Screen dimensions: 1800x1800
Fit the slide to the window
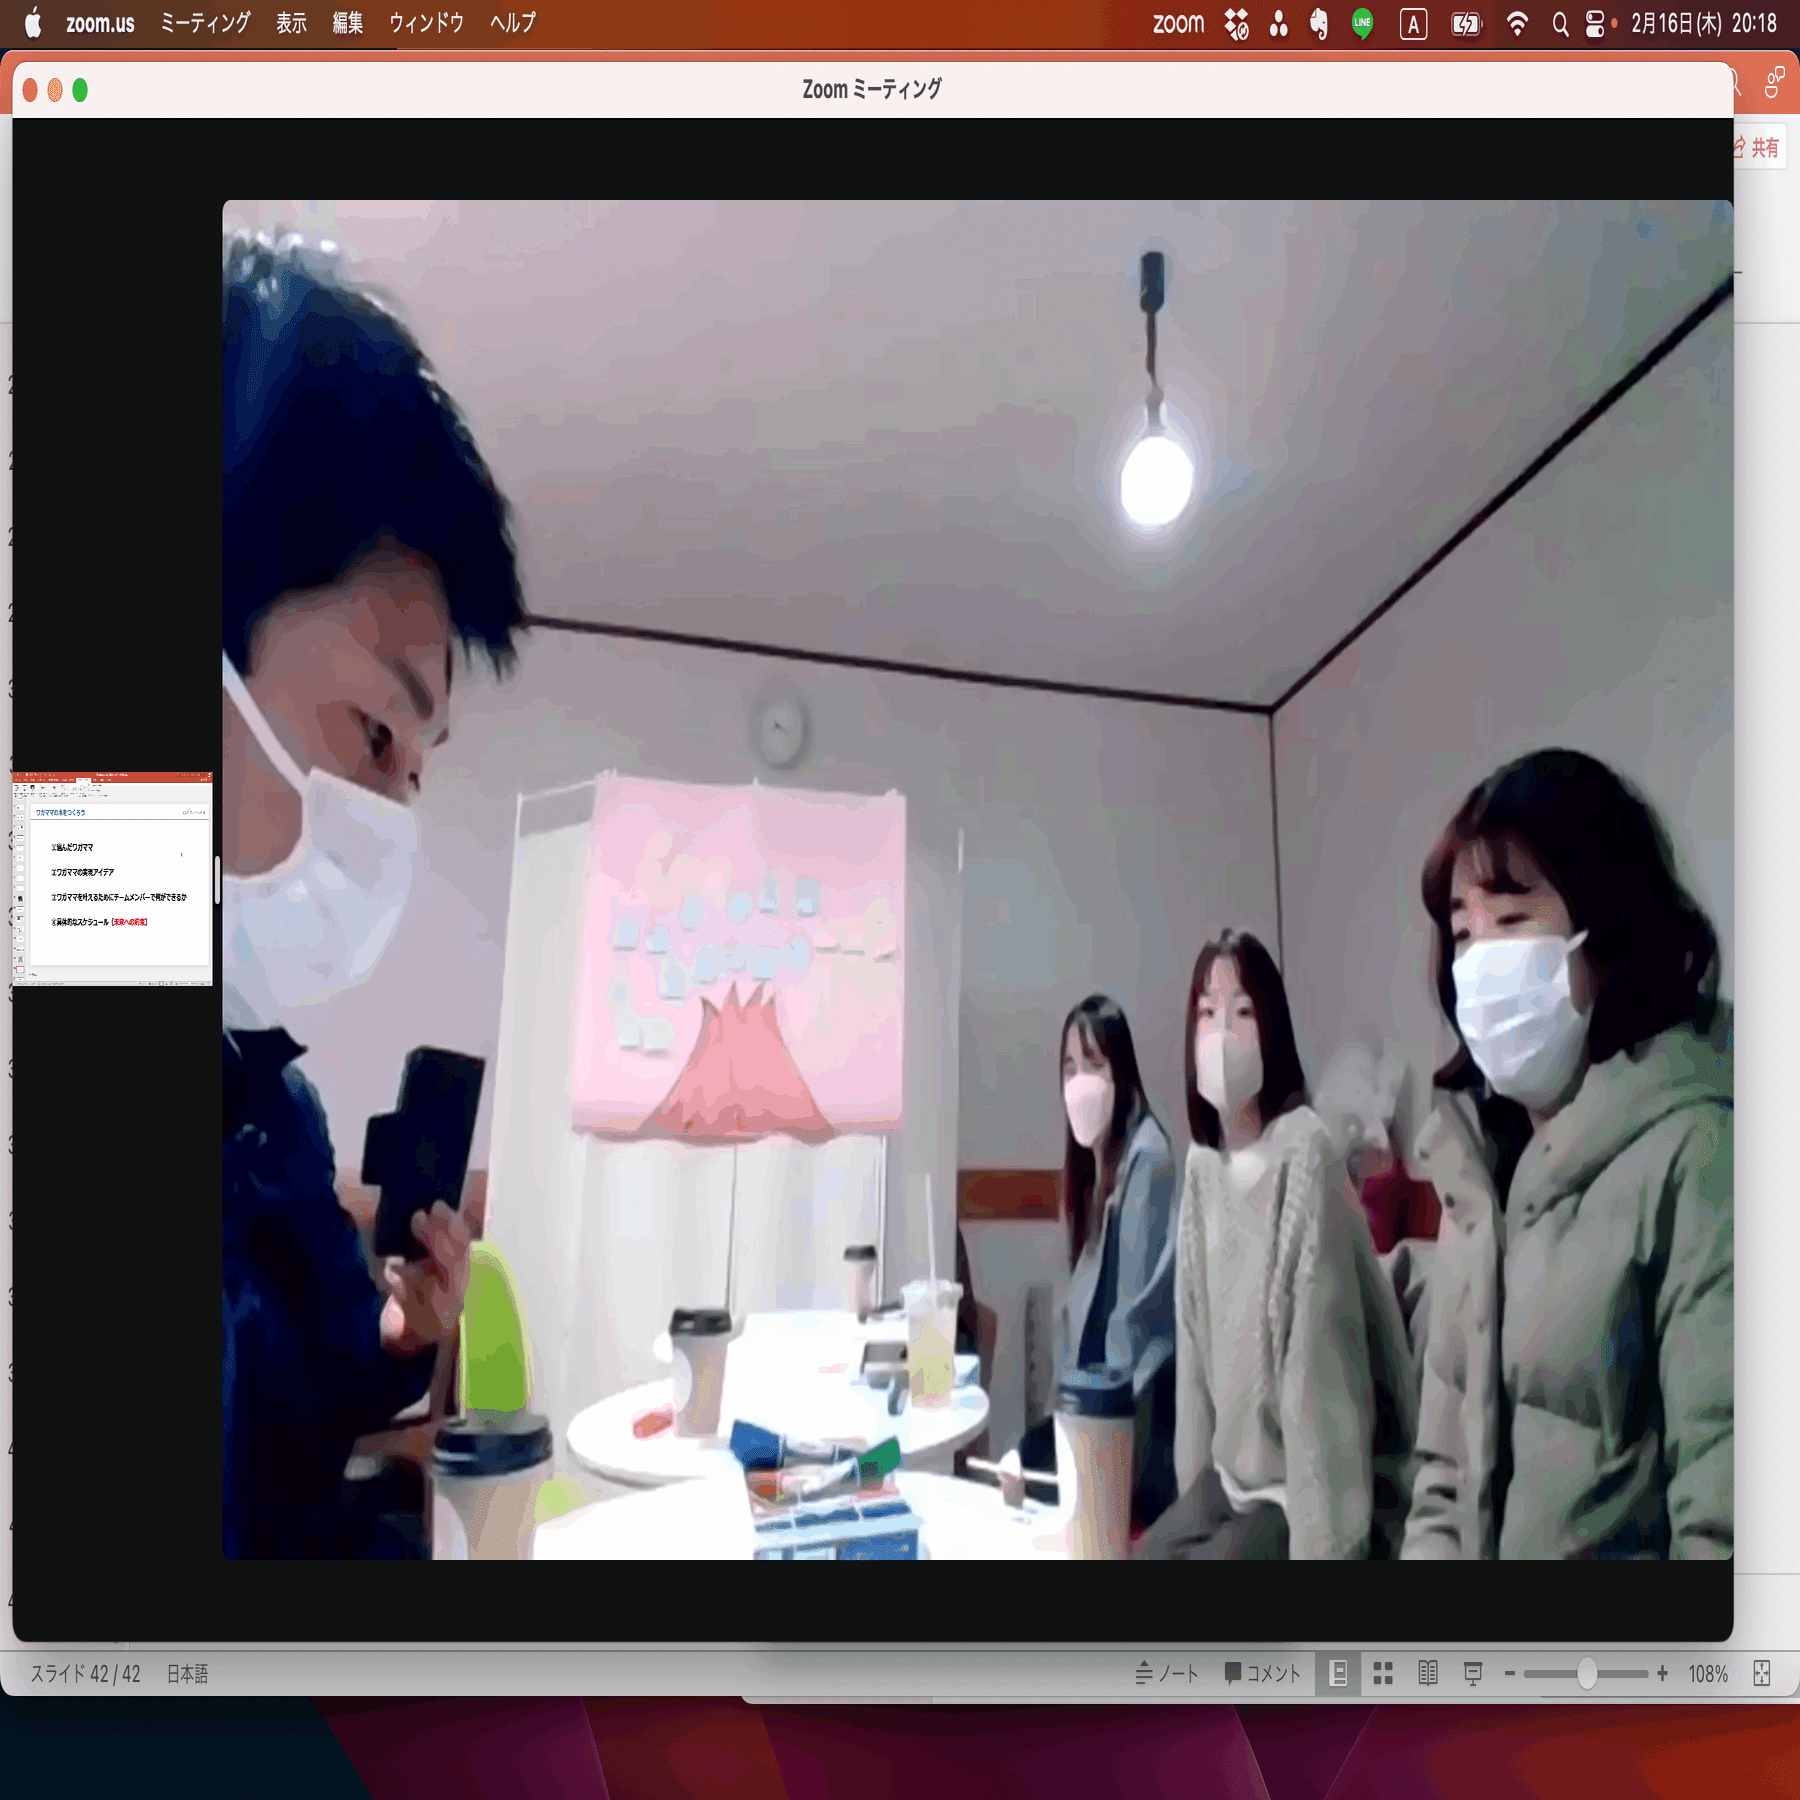[1762, 1673]
